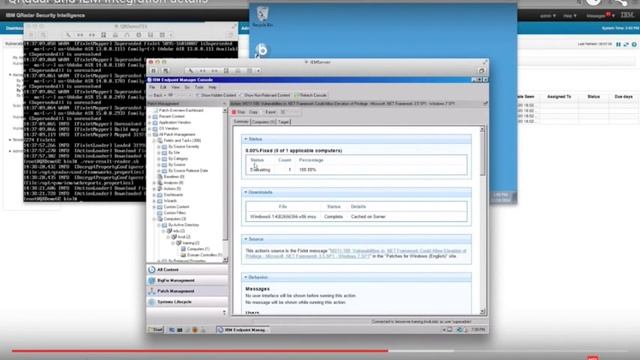The height and width of the screenshot is (360, 640).
Task: Open the QRadar admin dropdown
Action: 547,16
